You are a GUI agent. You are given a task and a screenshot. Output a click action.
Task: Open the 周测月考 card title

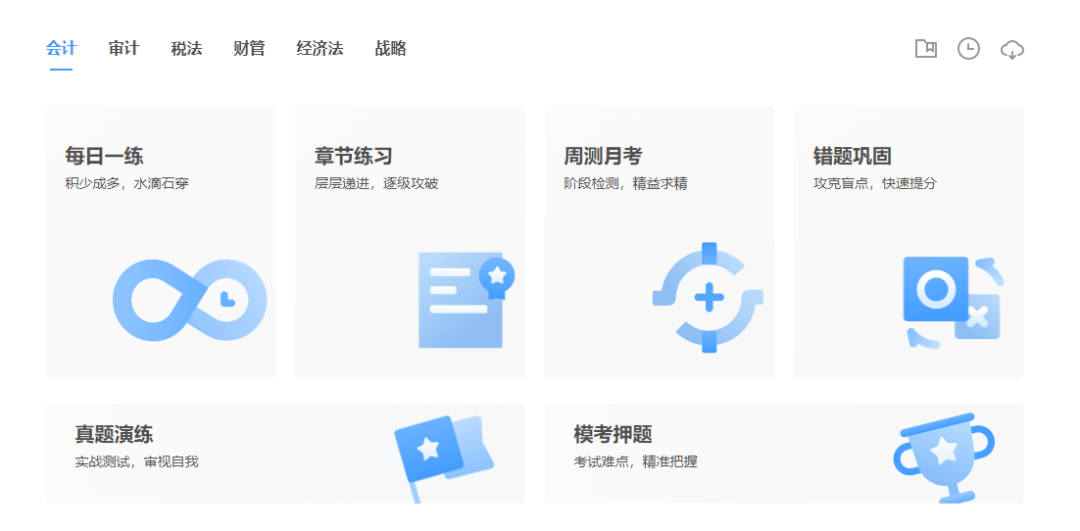point(603,156)
